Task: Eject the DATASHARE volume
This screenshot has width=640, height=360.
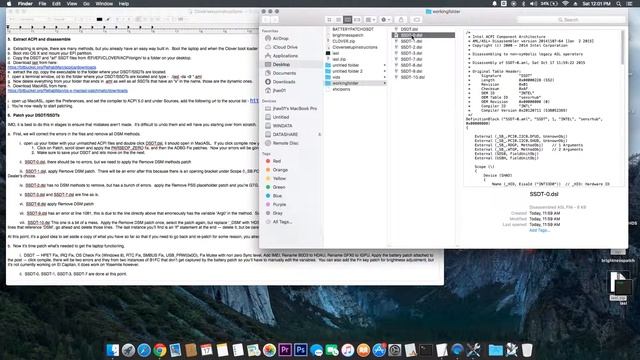Action: click(x=319, y=135)
